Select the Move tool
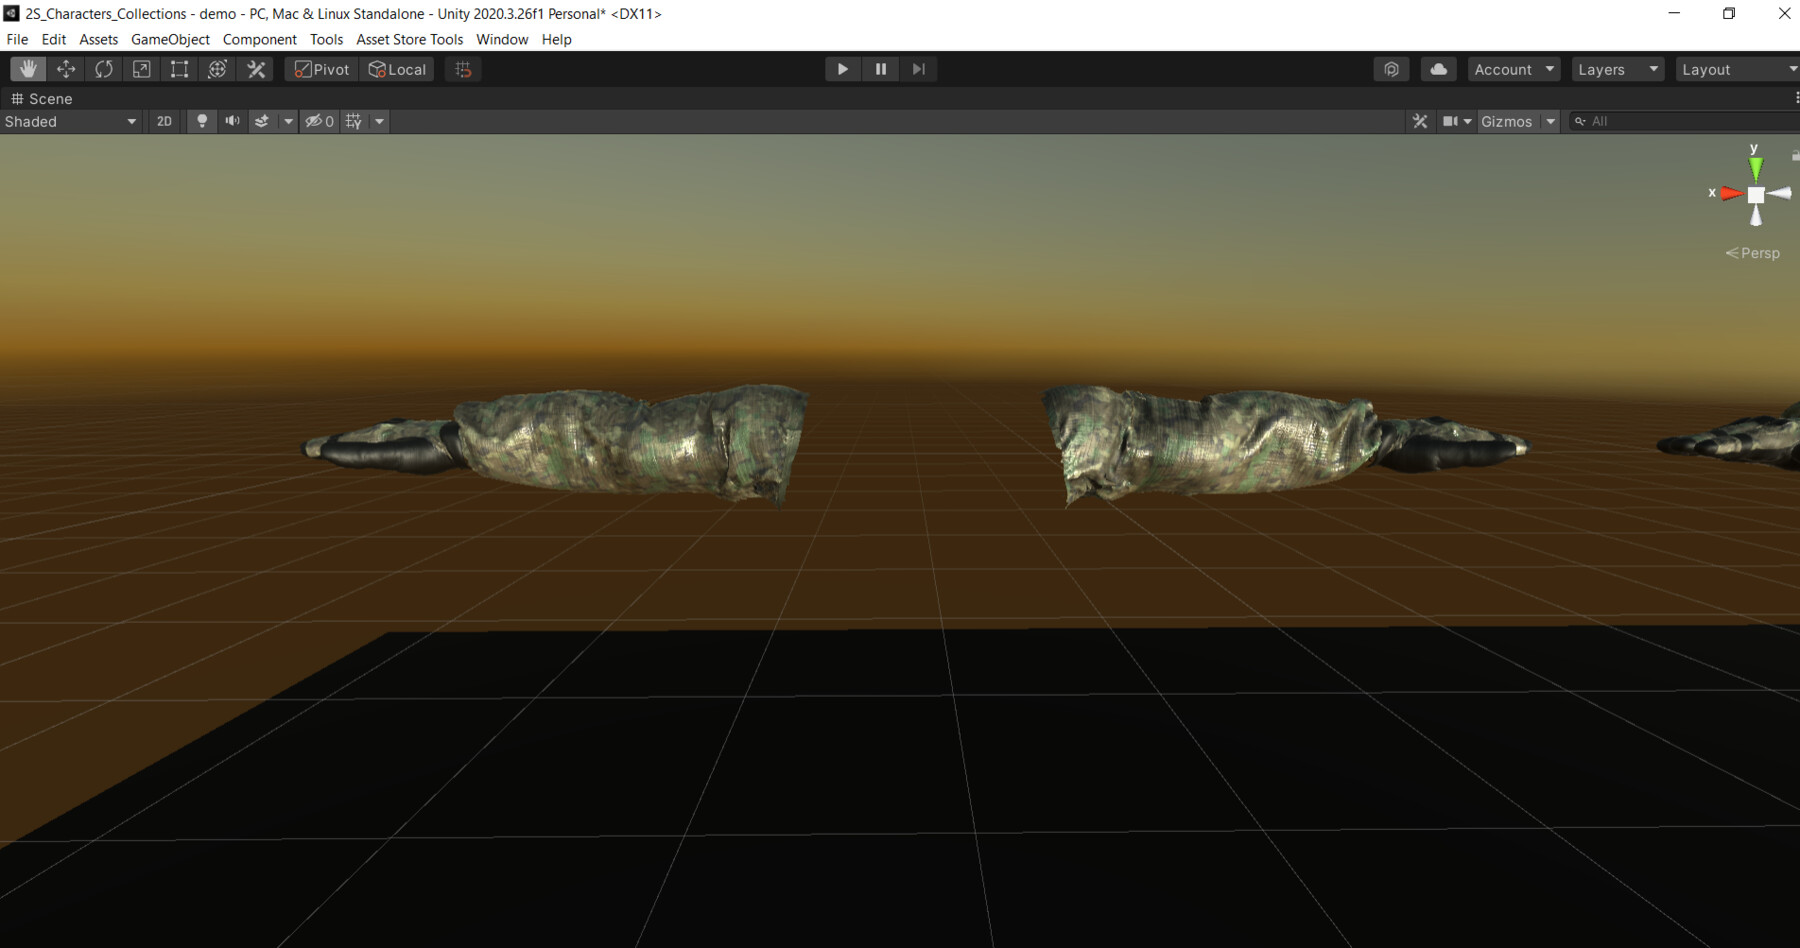Screen dimensions: 1800x948 click(66, 69)
